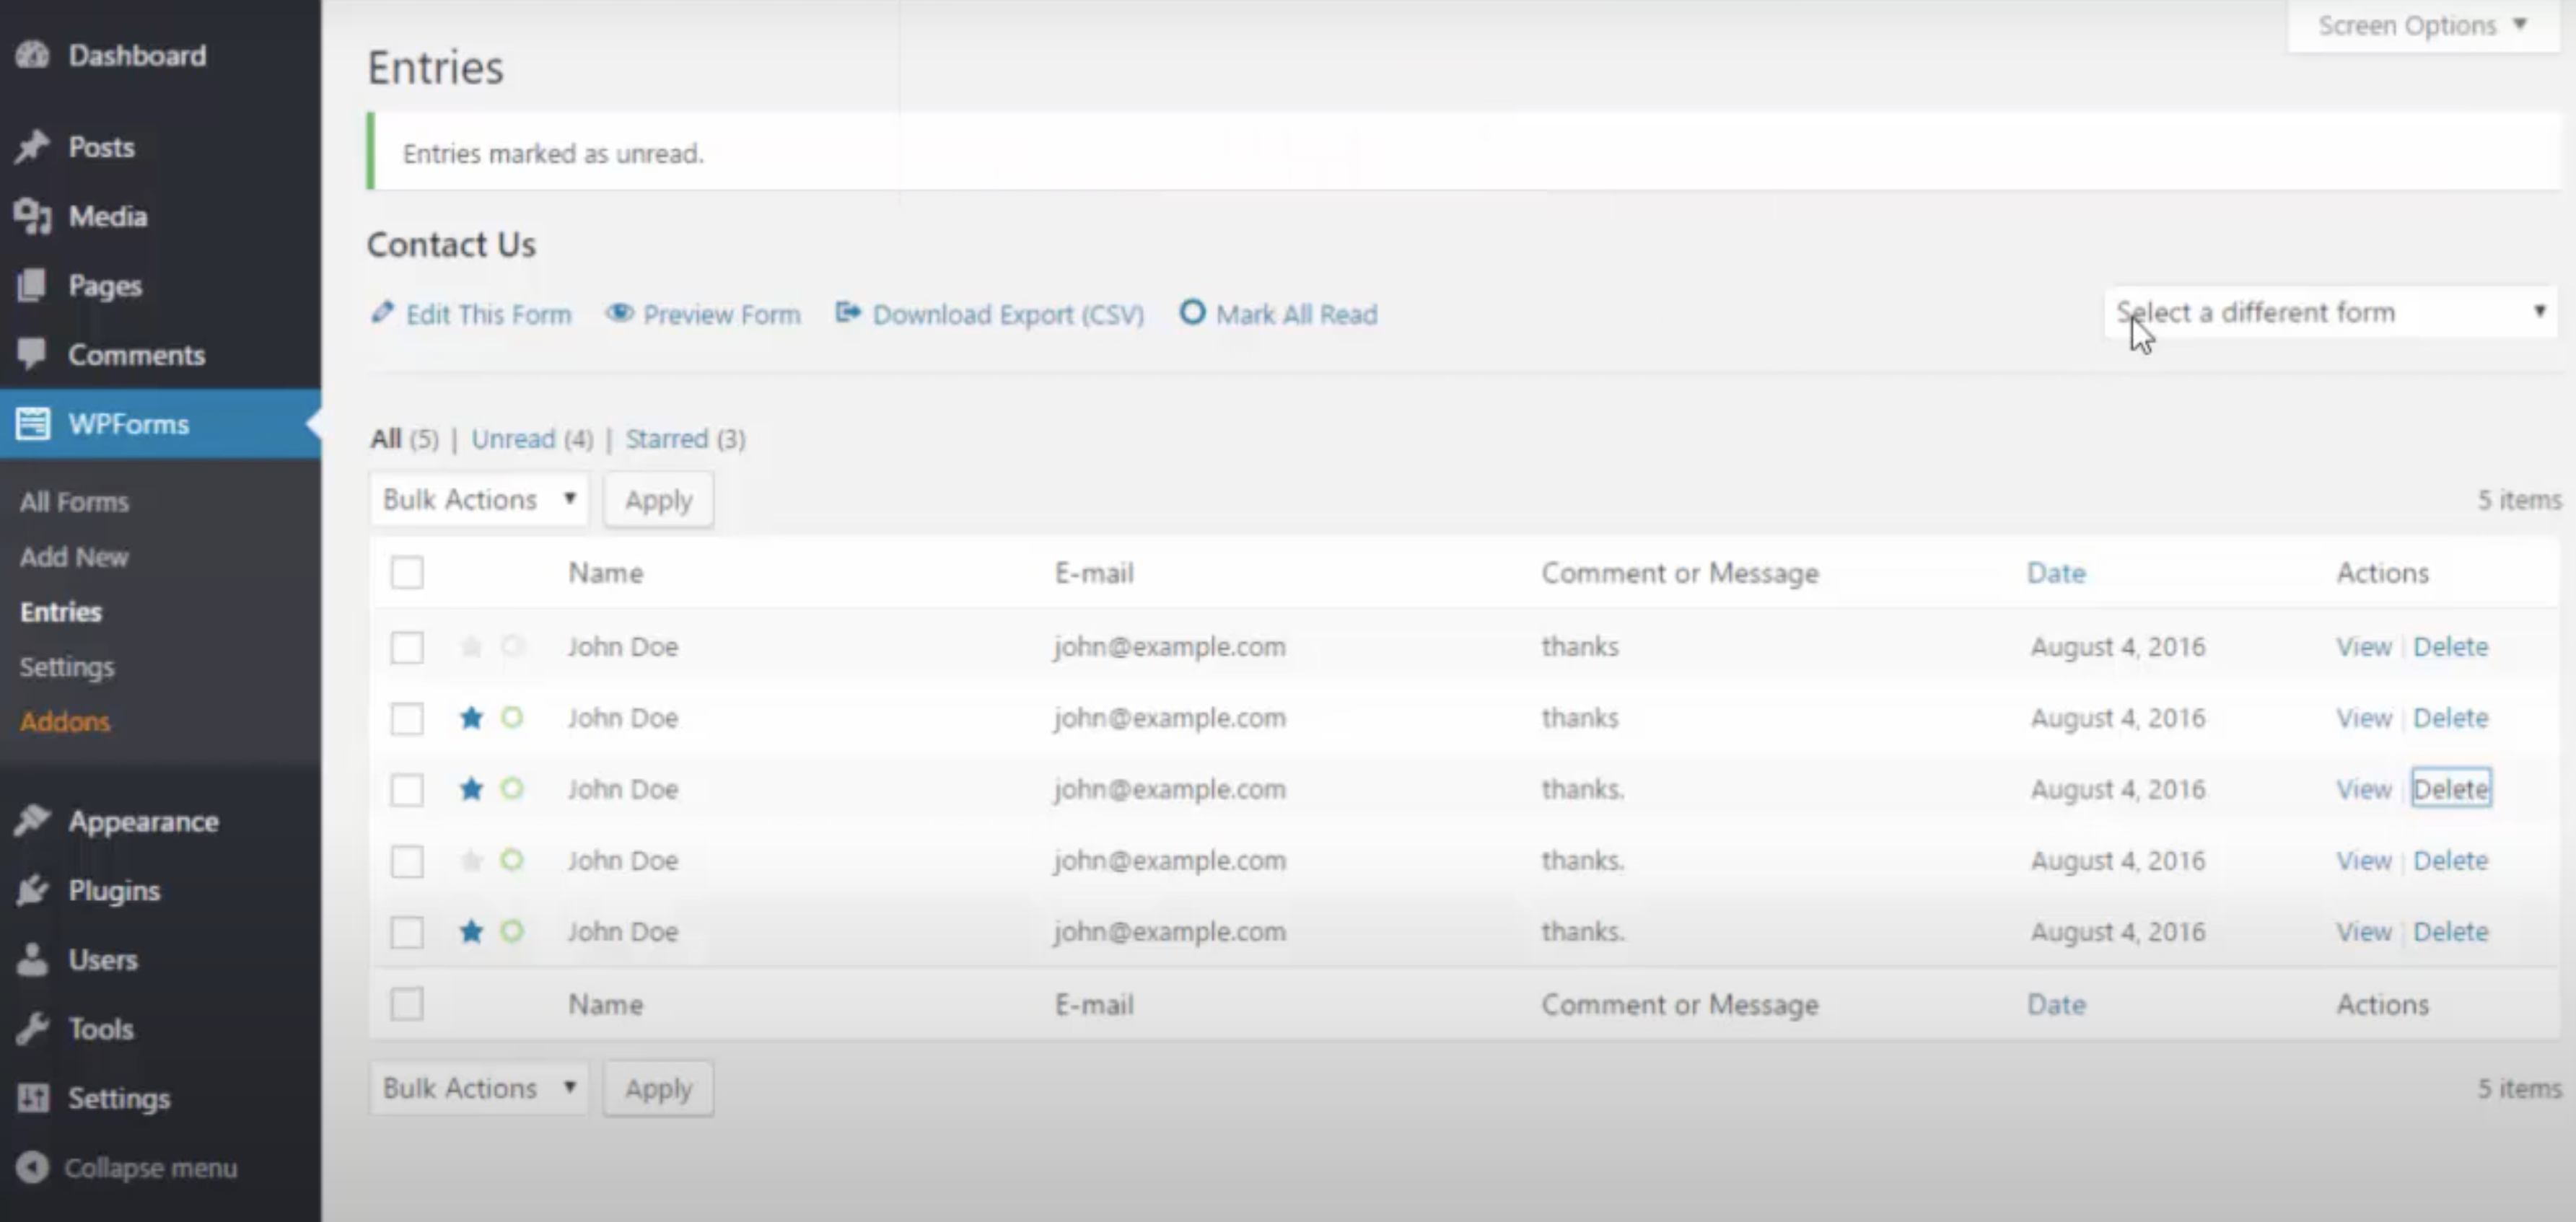This screenshot has width=2576, height=1222.
Task: Expand the Select a different form dropdown
Action: 2329,313
